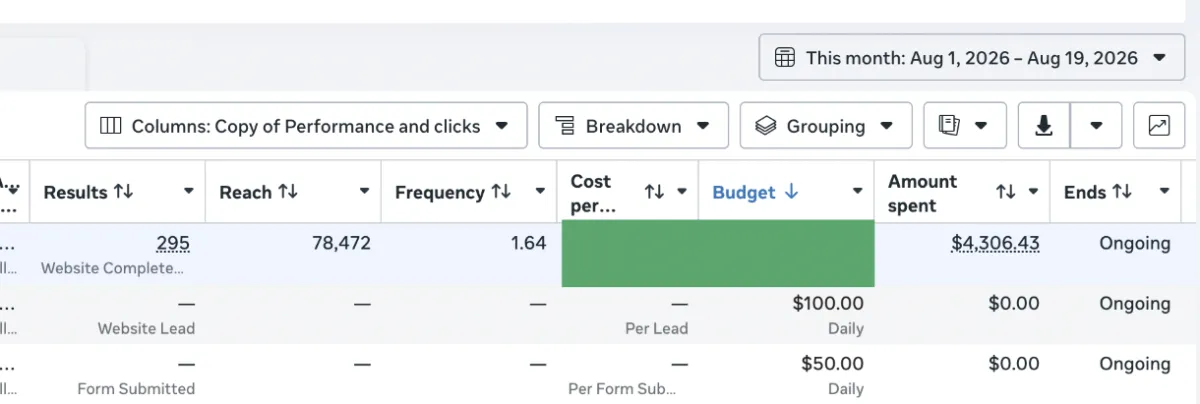Open the date range picker for Aug 2026
This screenshot has width=1200, height=404.
pos(972,58)
